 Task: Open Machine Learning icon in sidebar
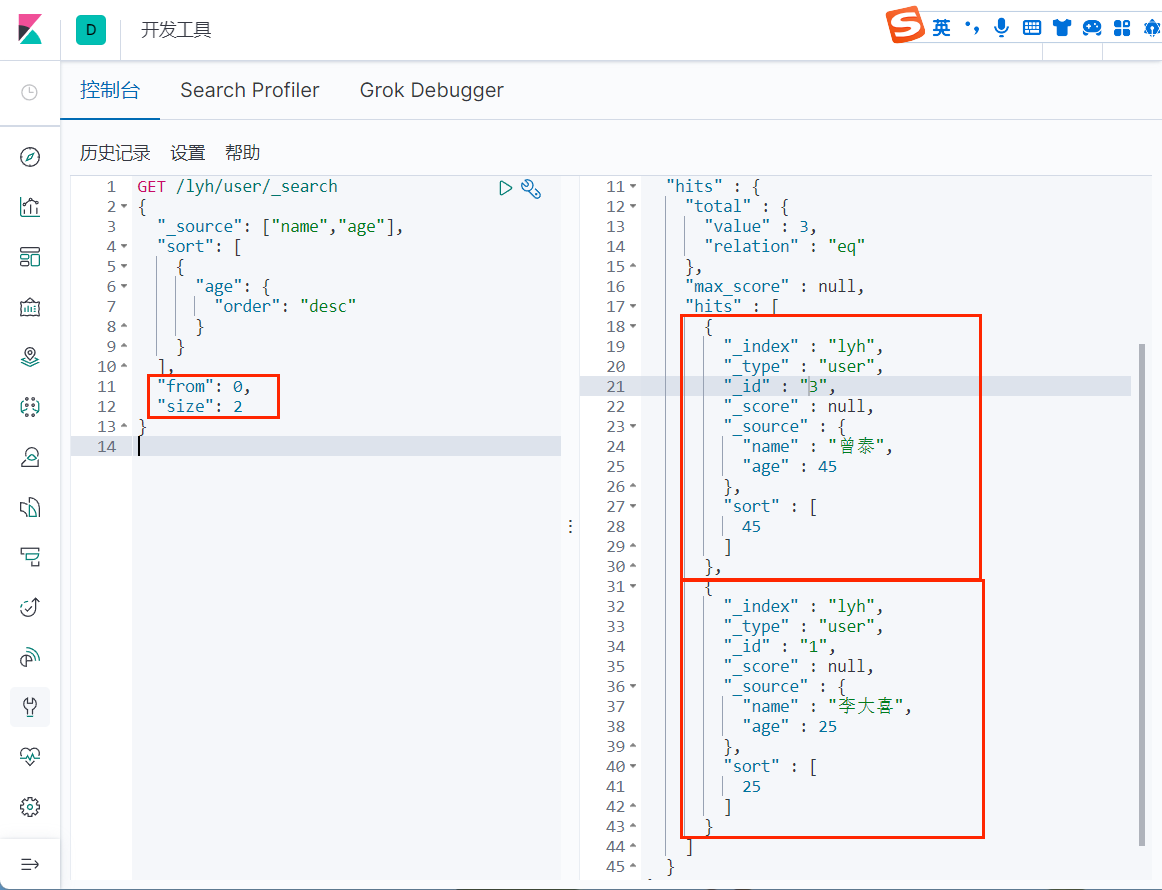click(30, 407)
